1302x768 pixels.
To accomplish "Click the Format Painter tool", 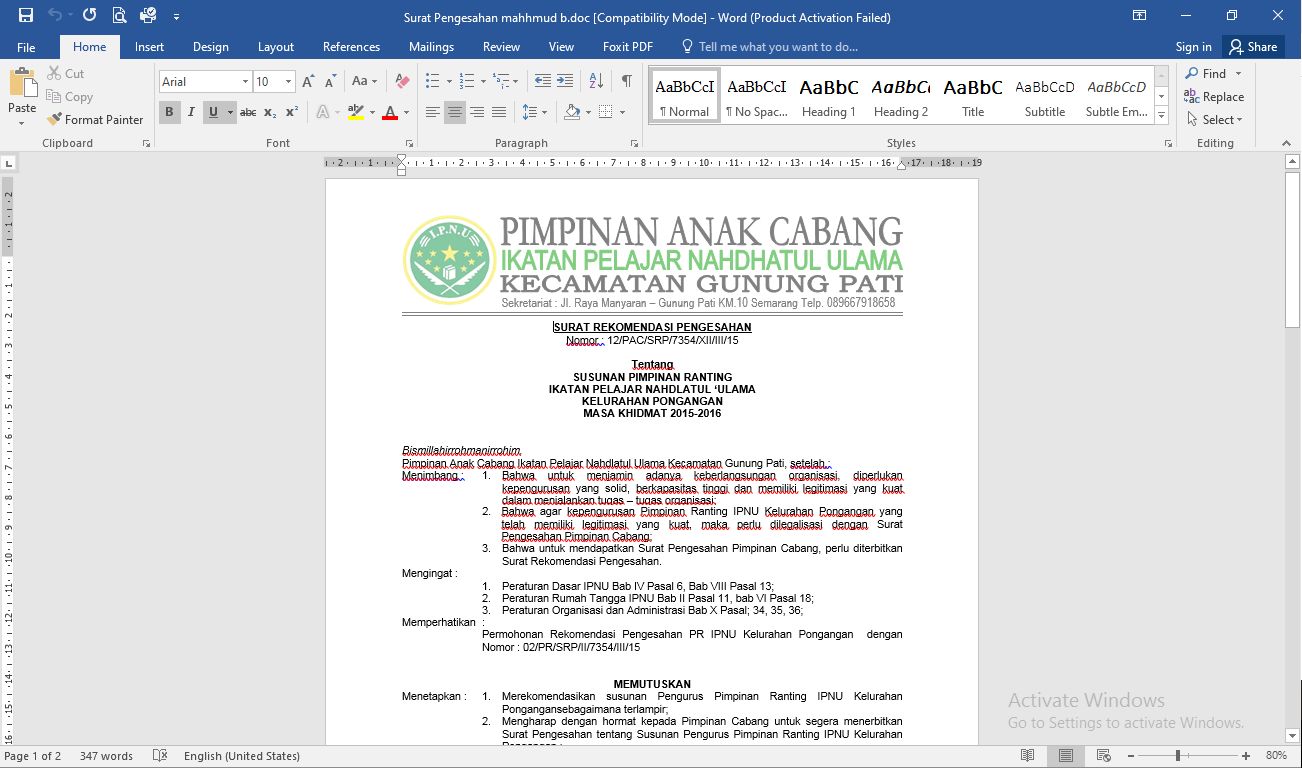I will pyautogui.click(x=96, y=120).
